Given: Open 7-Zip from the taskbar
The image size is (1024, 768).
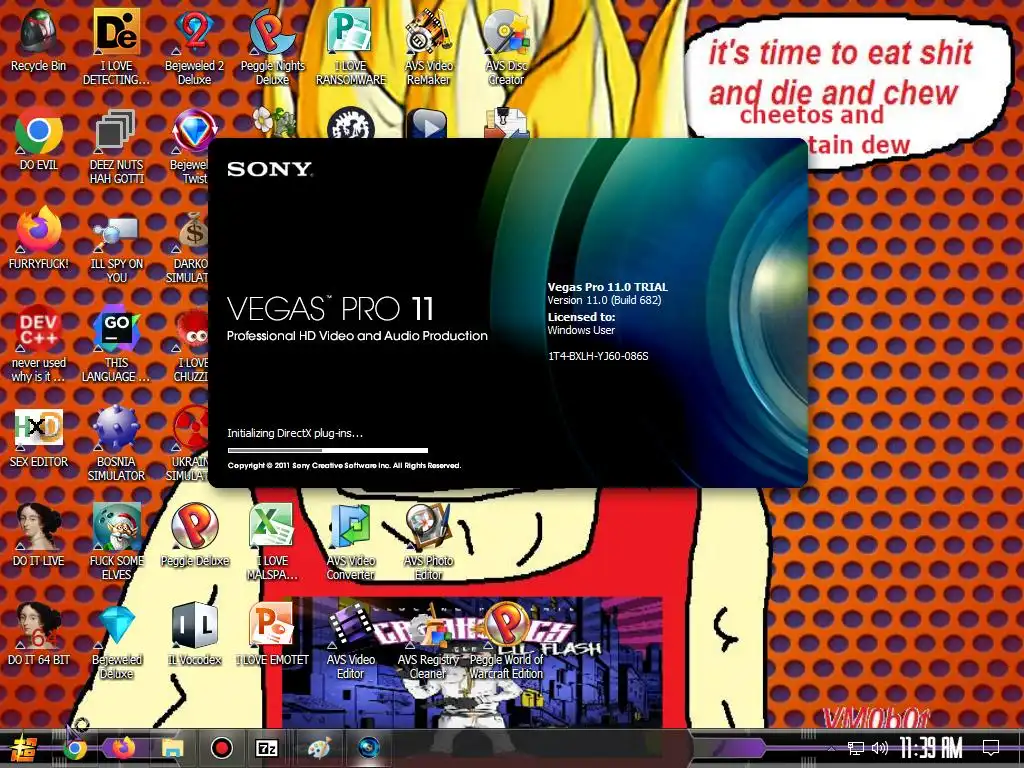Looking at the screenshot, I should (x=267, y=748).
